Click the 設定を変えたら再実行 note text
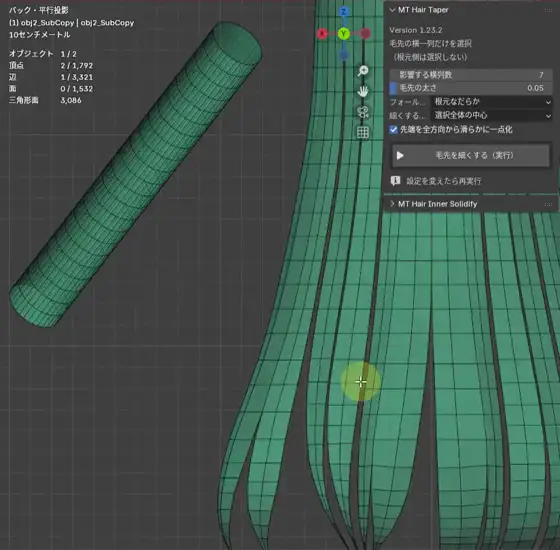 [444, 181]
